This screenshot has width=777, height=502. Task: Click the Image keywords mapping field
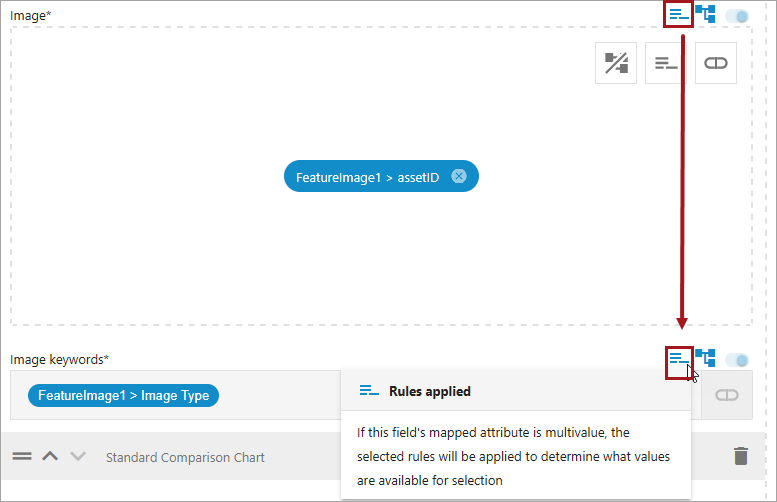pyautogui.click(x=280, y=395)
